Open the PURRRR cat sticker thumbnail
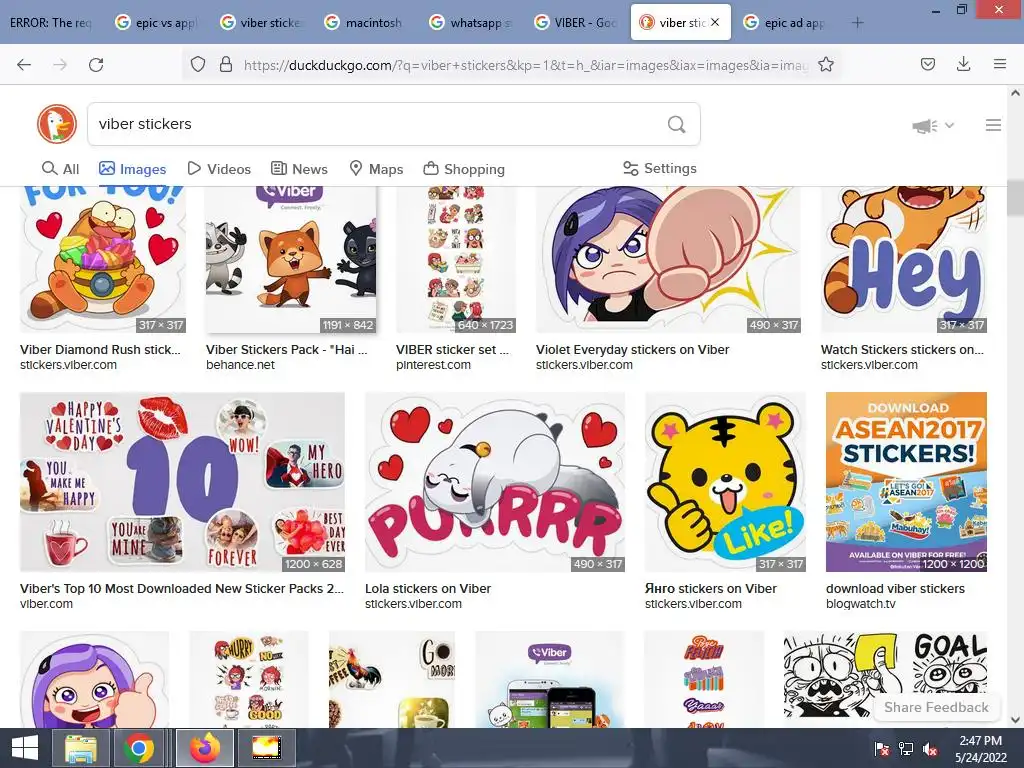 click(x=494, y=482)
